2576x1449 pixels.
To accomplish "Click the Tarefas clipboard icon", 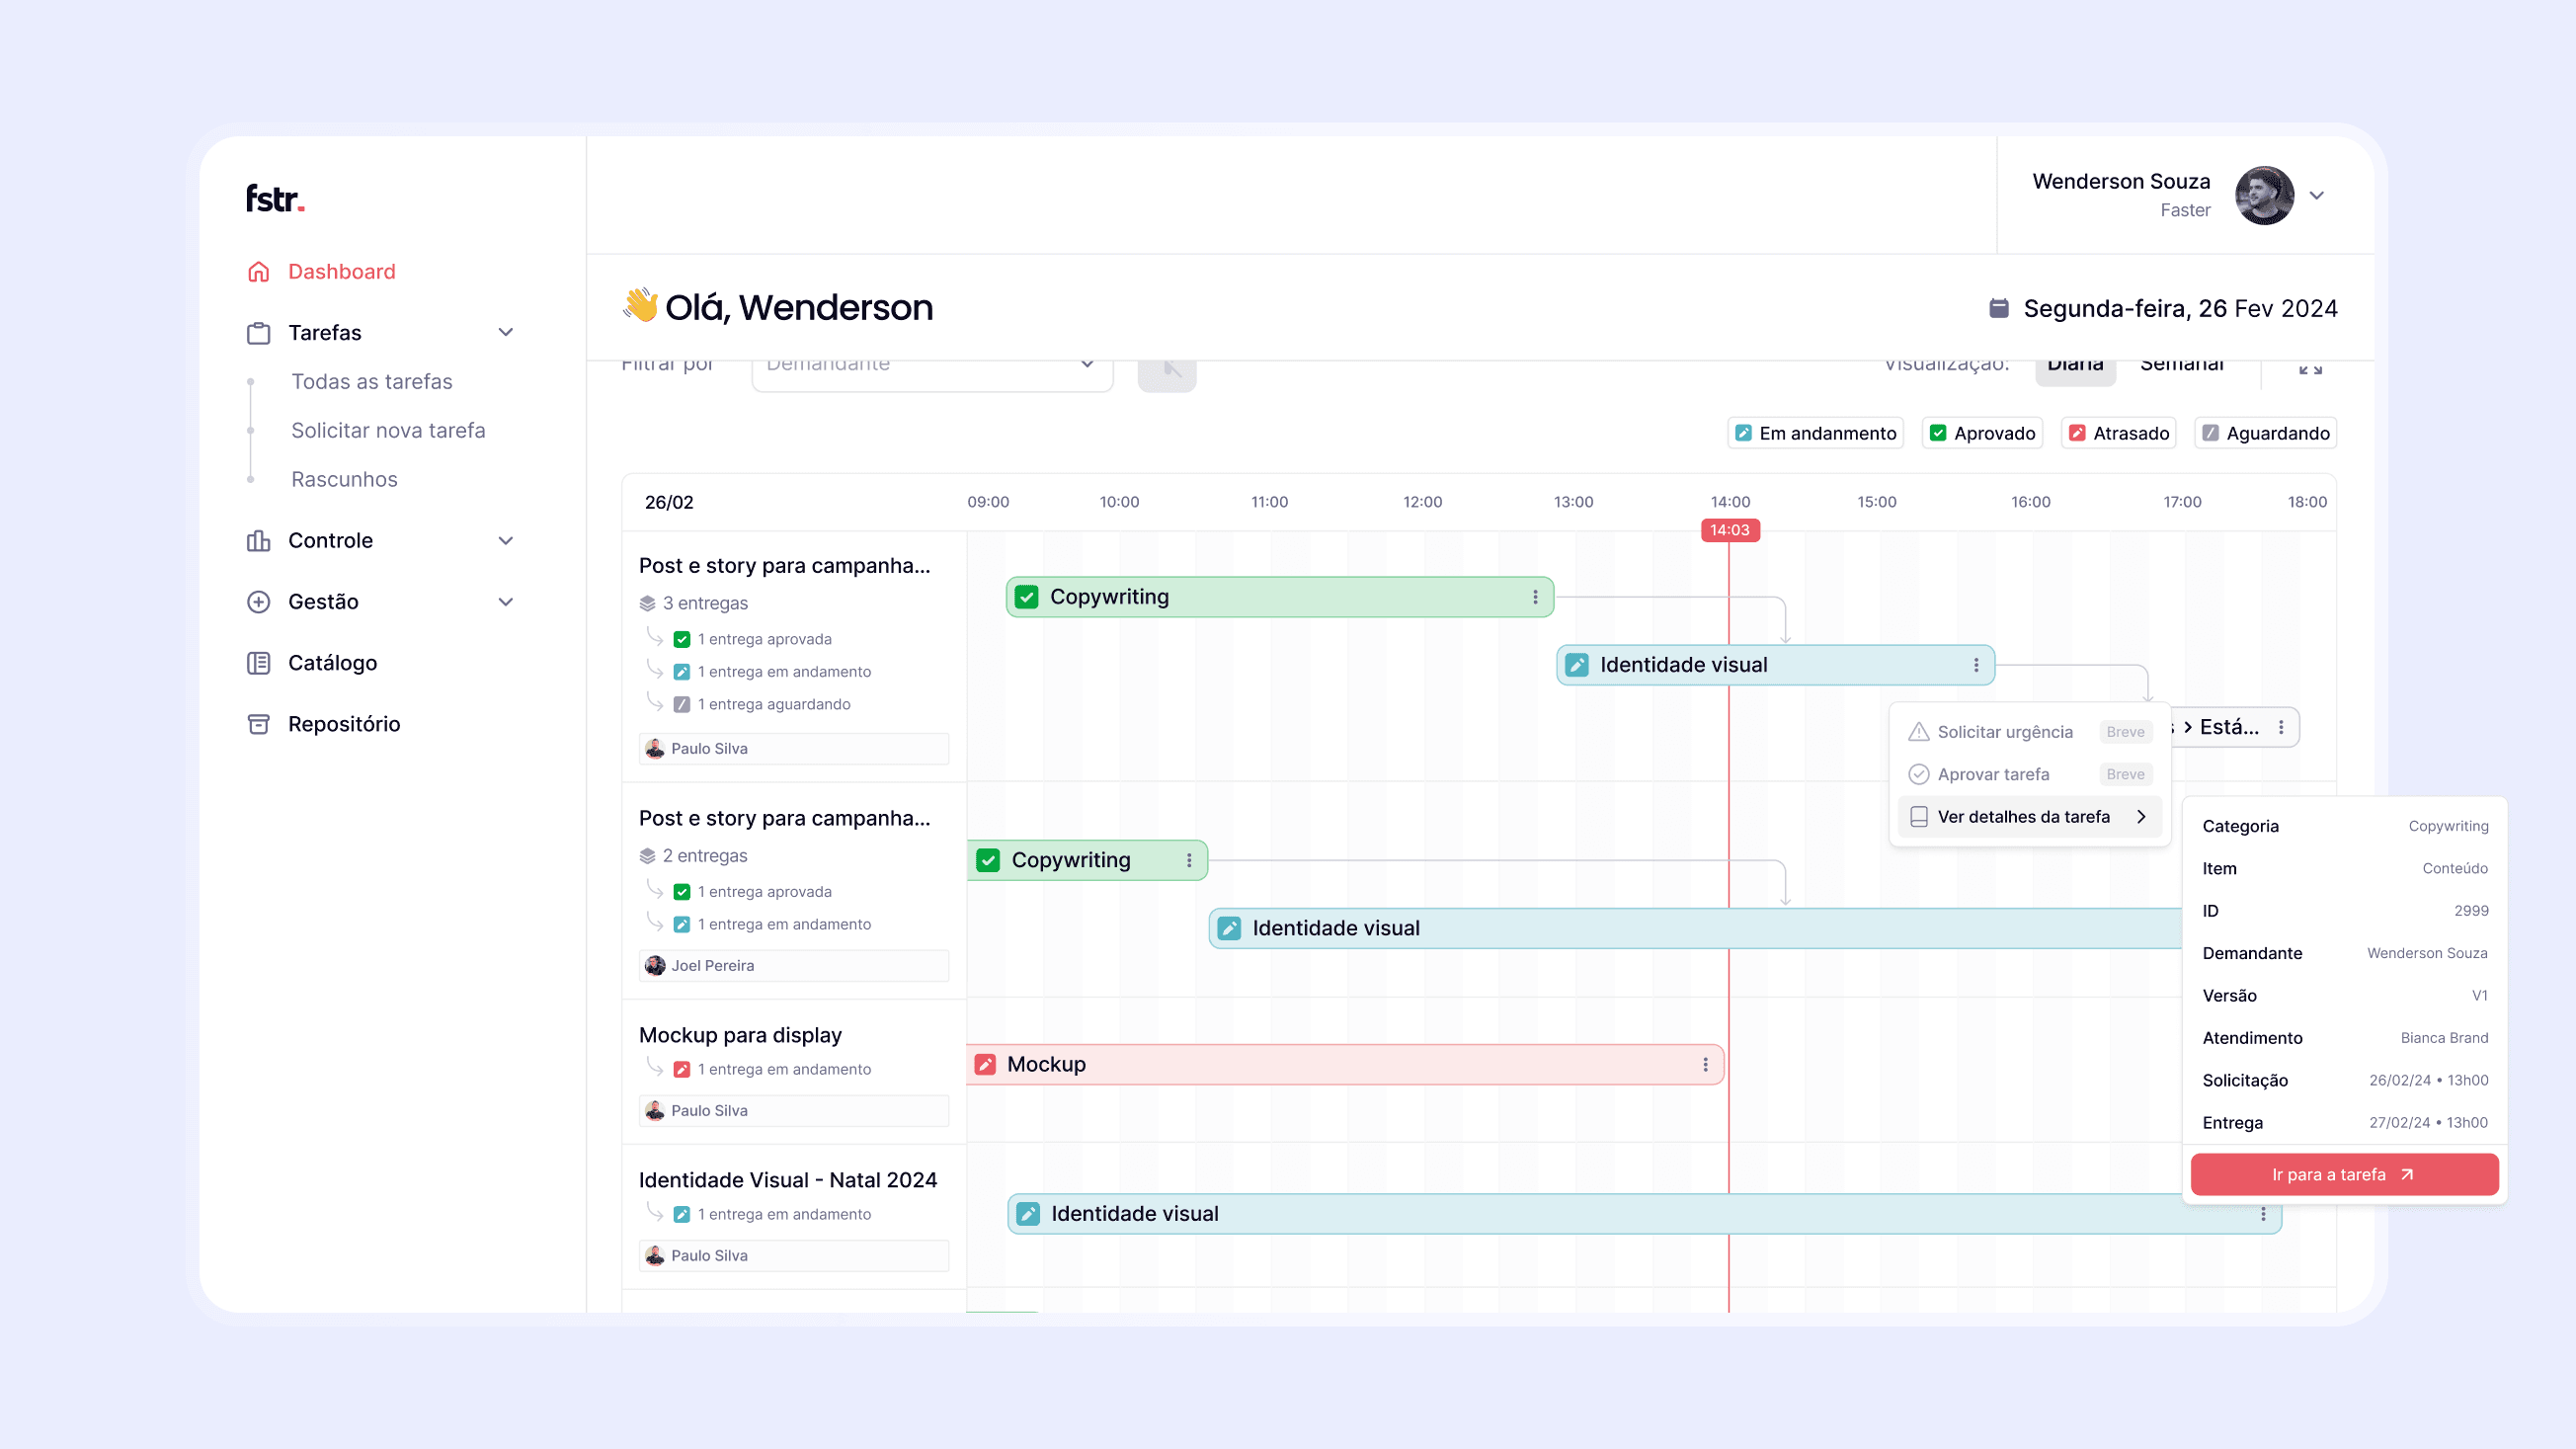I will tap(258, 333).
